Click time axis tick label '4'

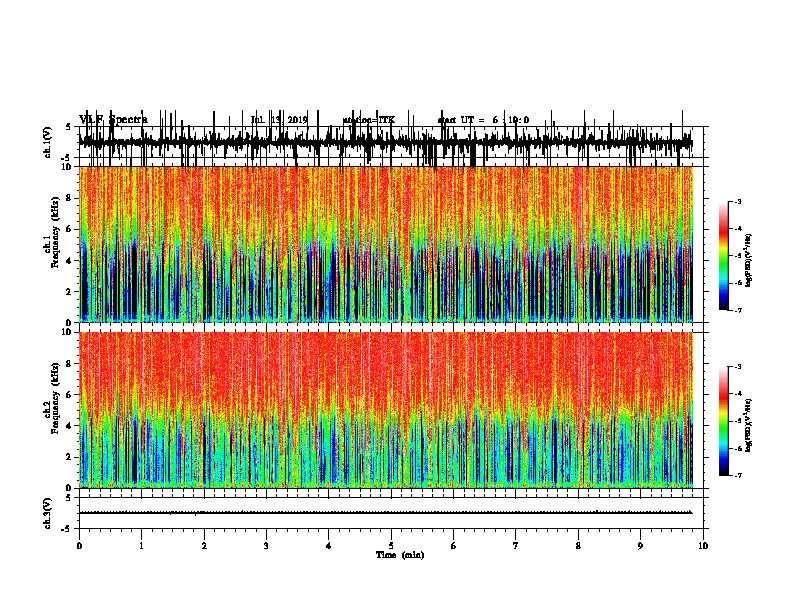coord(329,546)
